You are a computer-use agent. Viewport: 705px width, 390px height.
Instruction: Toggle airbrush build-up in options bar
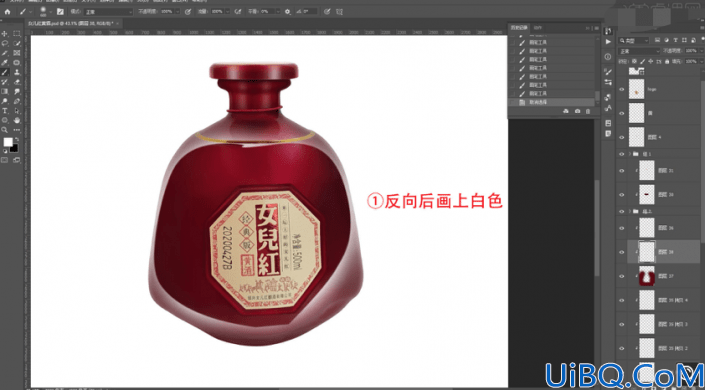tap(238, 12)
